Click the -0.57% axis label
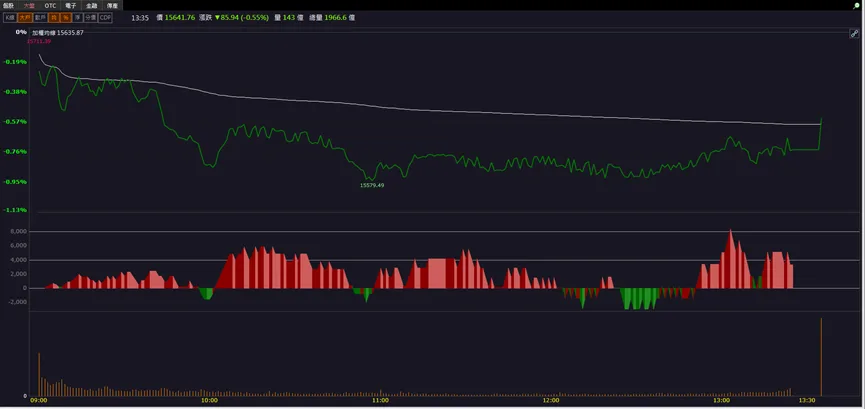865x409 pixels. pyautogui.click(x=15, y=121)
